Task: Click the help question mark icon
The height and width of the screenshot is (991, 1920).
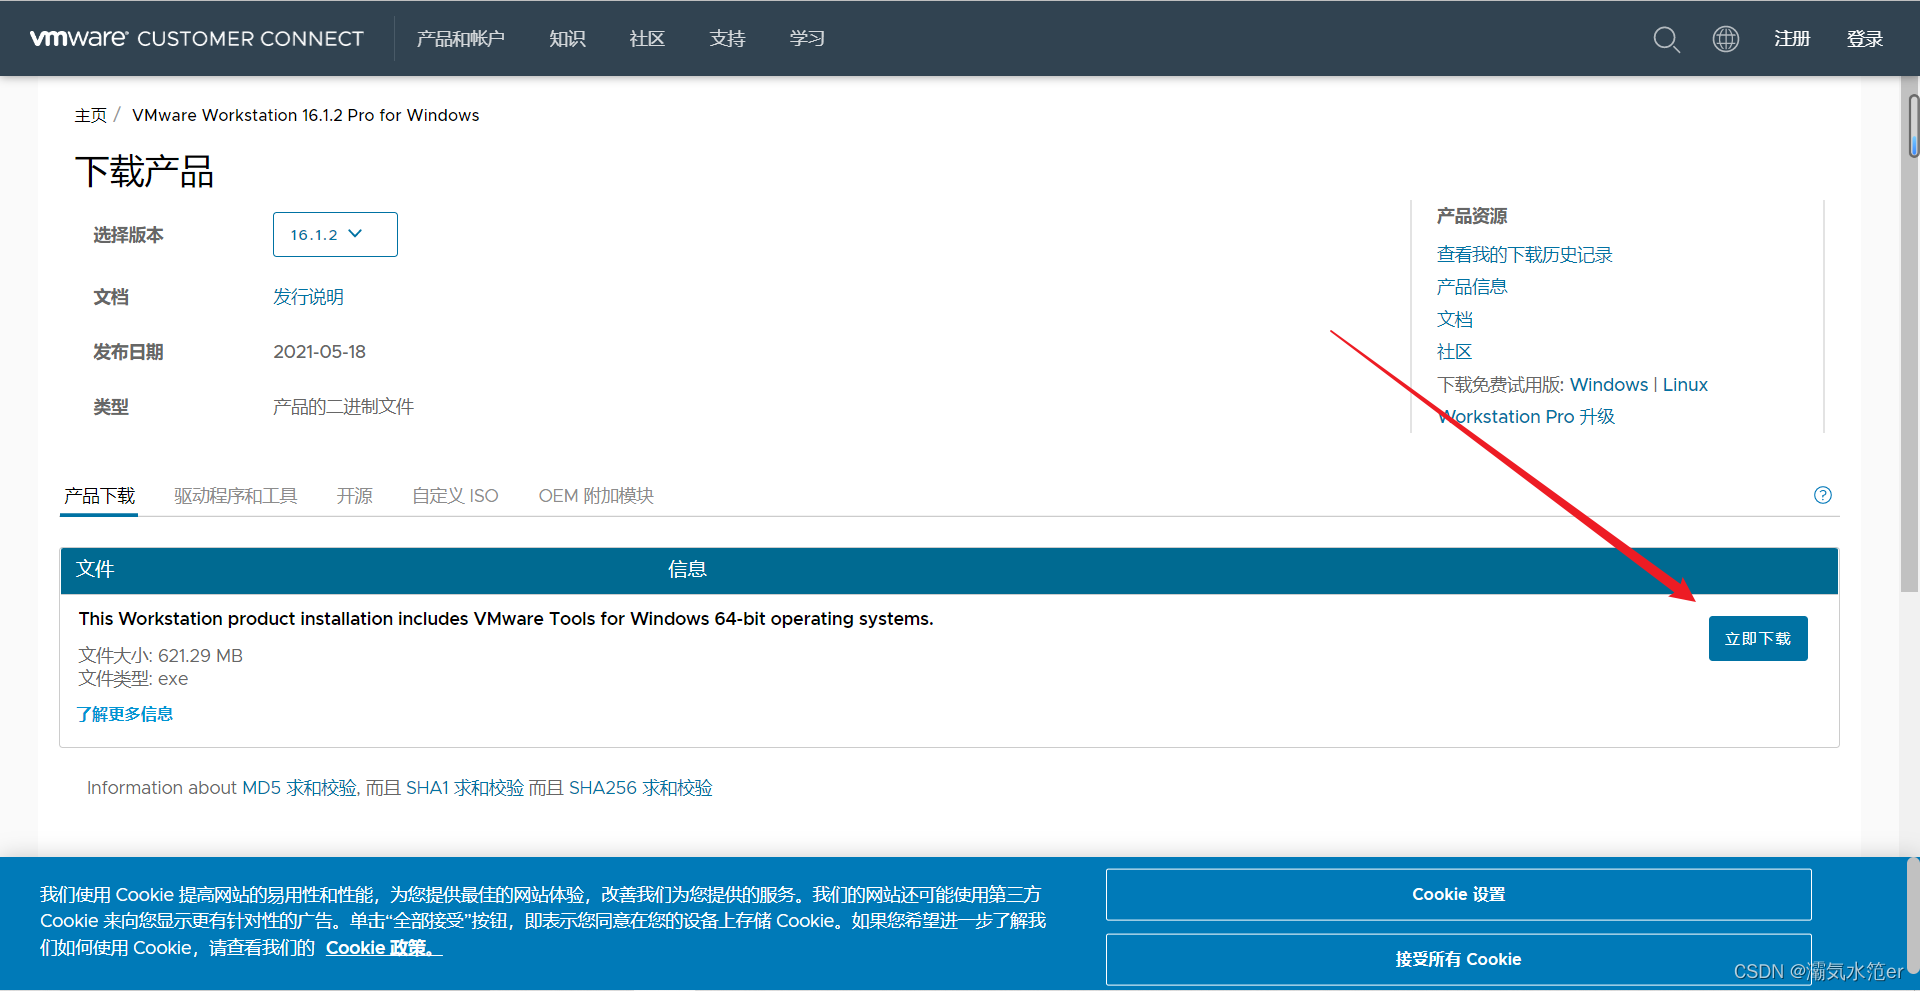Action: [1823, 495]
